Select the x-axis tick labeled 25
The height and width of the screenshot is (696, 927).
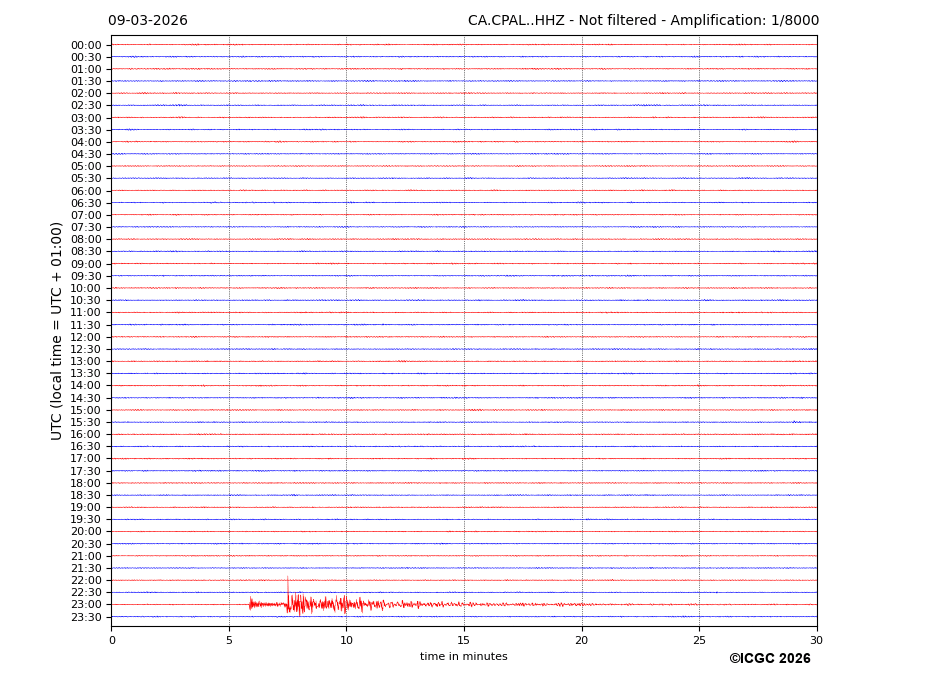point(699,640)
